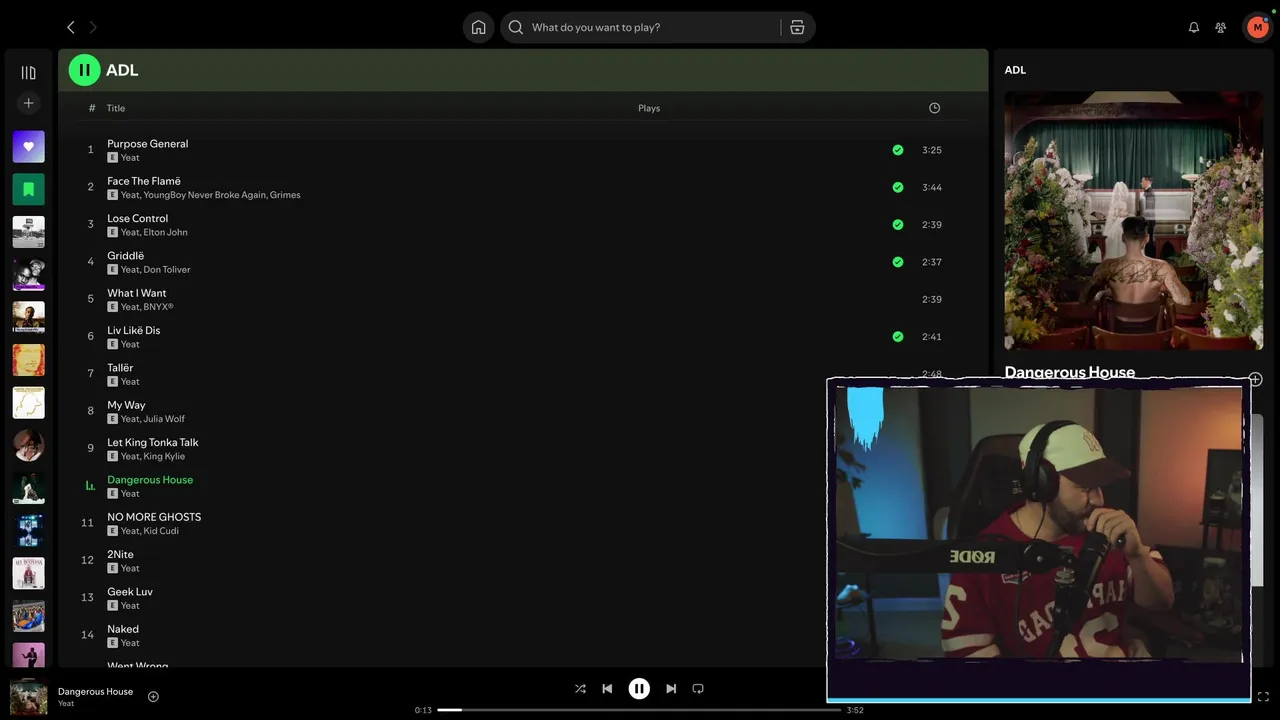Open the Friend Activity icon

(x=1220, y=27)
